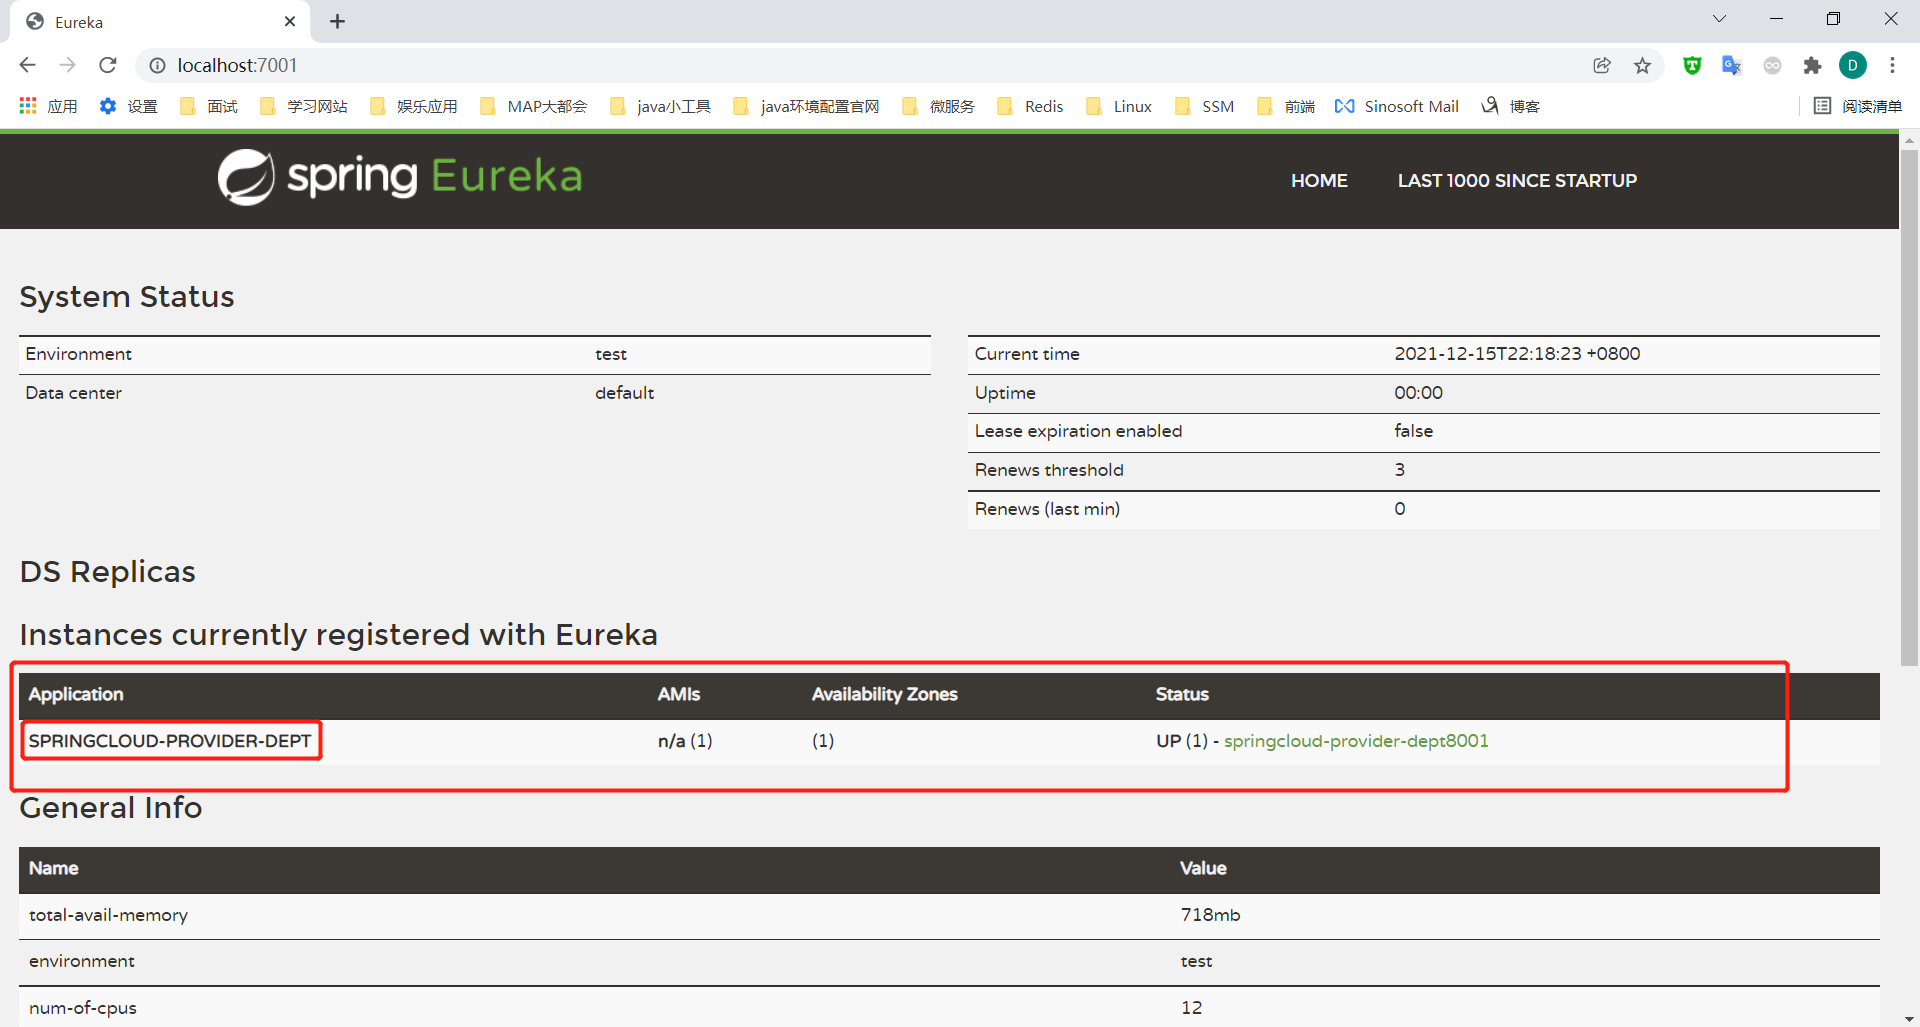Click the browser forward arrow
1920x1027 pixels.
(67, 65)
